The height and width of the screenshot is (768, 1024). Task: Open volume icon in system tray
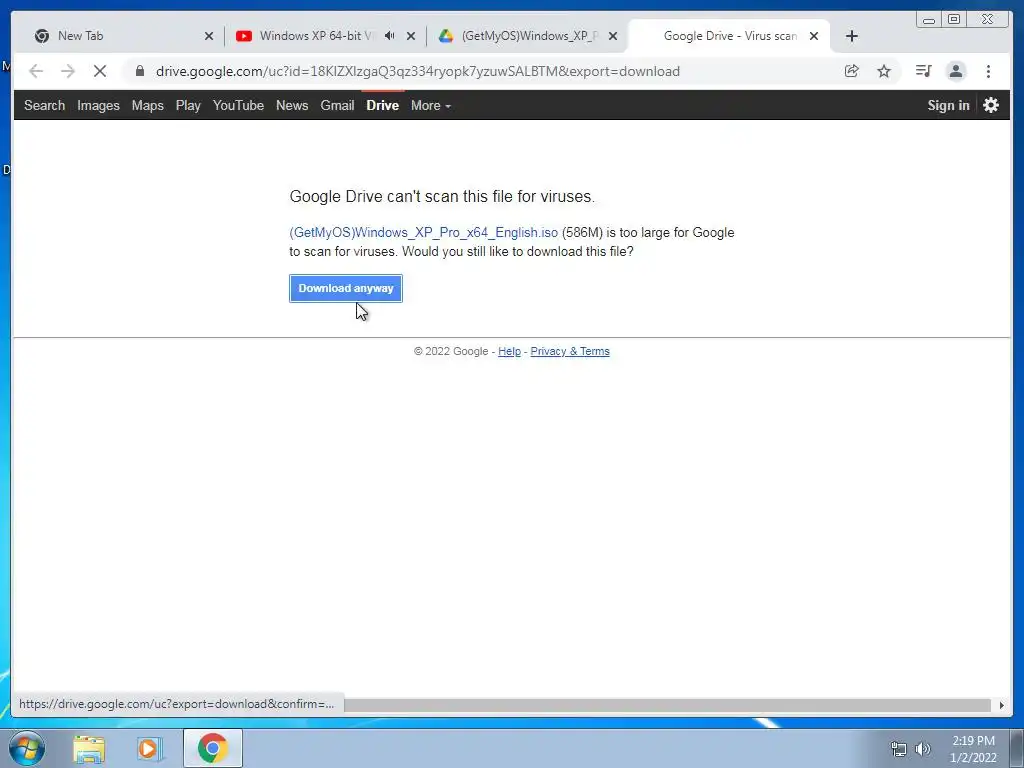click(923, 749)
